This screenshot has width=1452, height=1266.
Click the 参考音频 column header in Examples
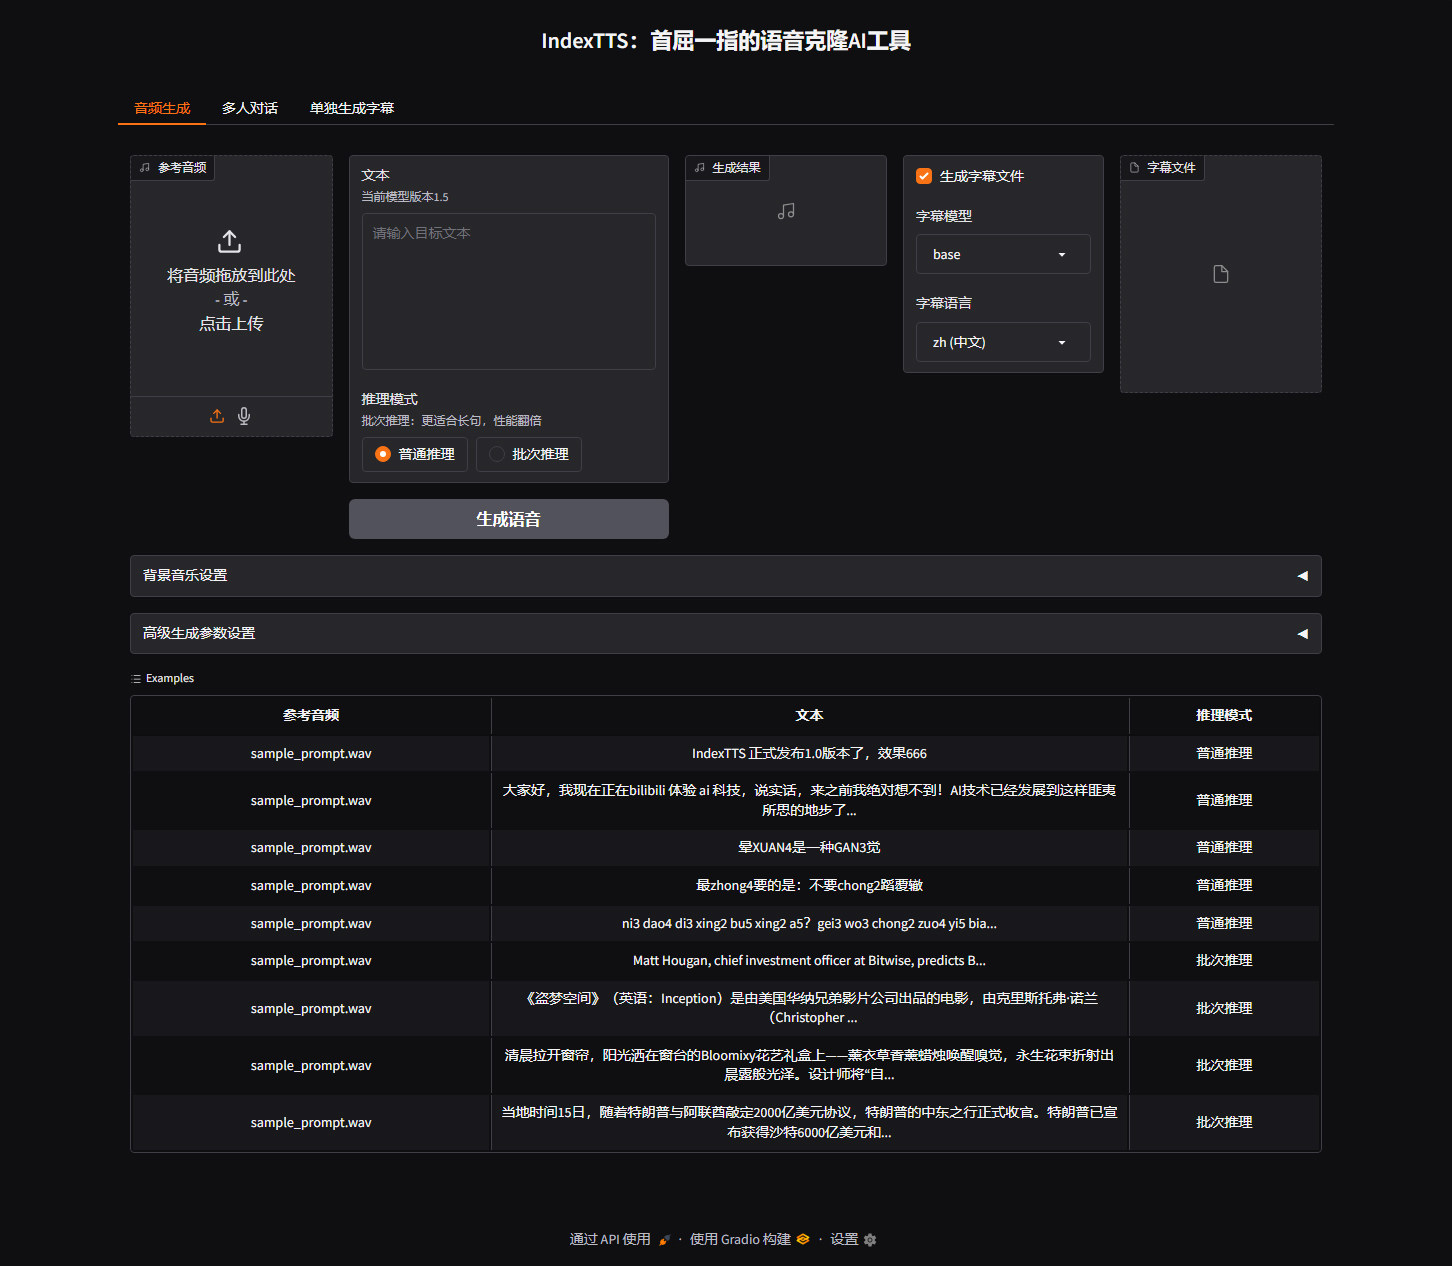311,716
